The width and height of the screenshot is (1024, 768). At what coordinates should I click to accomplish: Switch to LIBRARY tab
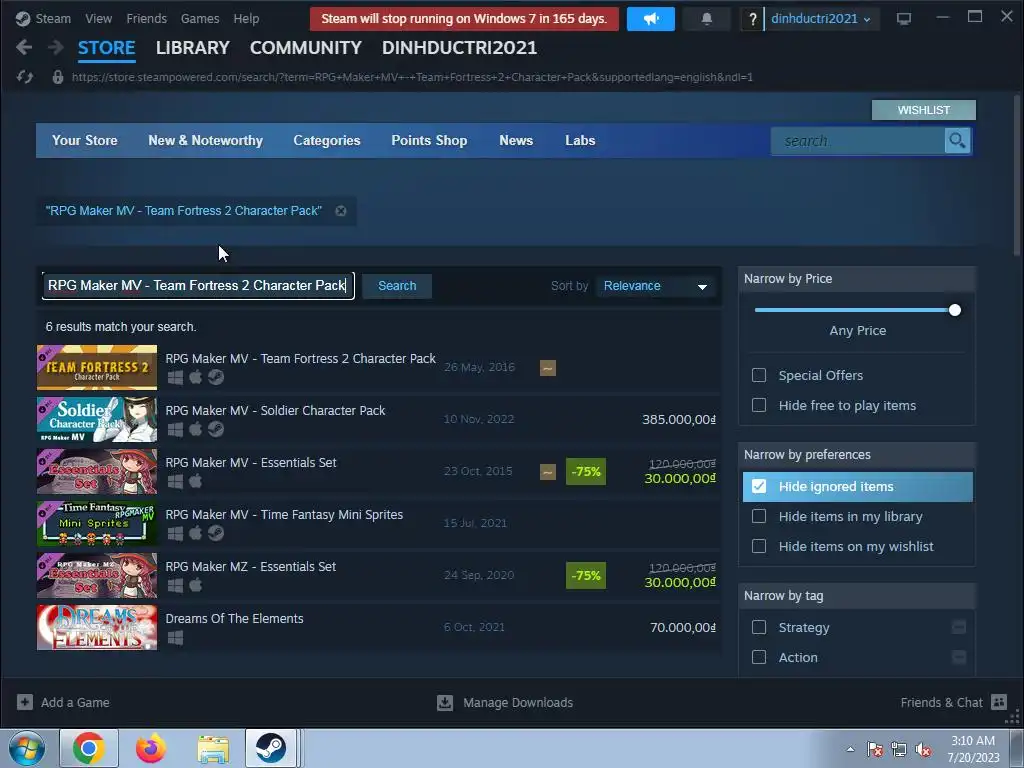coord(193,48)
